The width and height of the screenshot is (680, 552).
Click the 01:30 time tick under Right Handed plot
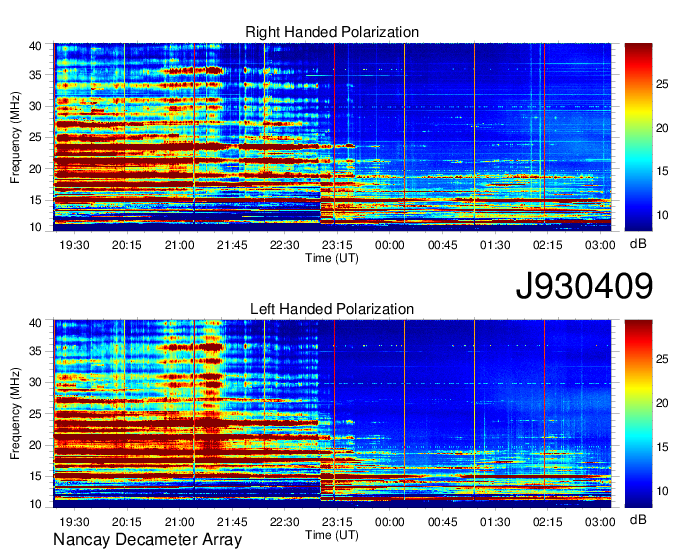[x=495, y=245]
